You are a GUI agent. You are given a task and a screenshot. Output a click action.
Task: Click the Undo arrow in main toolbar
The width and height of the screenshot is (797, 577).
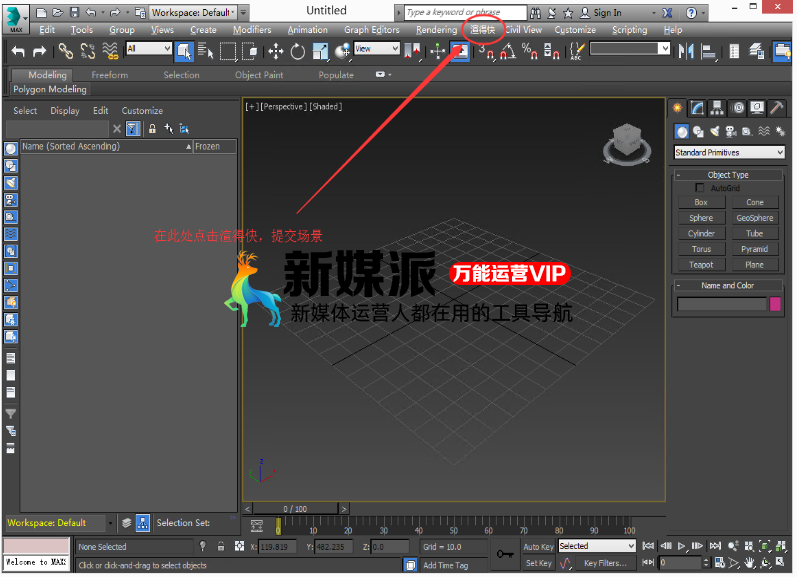[x=18, y=51]
